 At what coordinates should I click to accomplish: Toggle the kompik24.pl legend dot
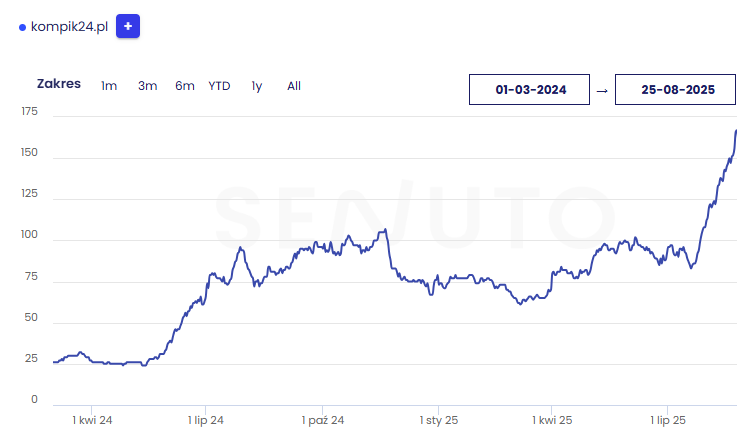(22, 27)
